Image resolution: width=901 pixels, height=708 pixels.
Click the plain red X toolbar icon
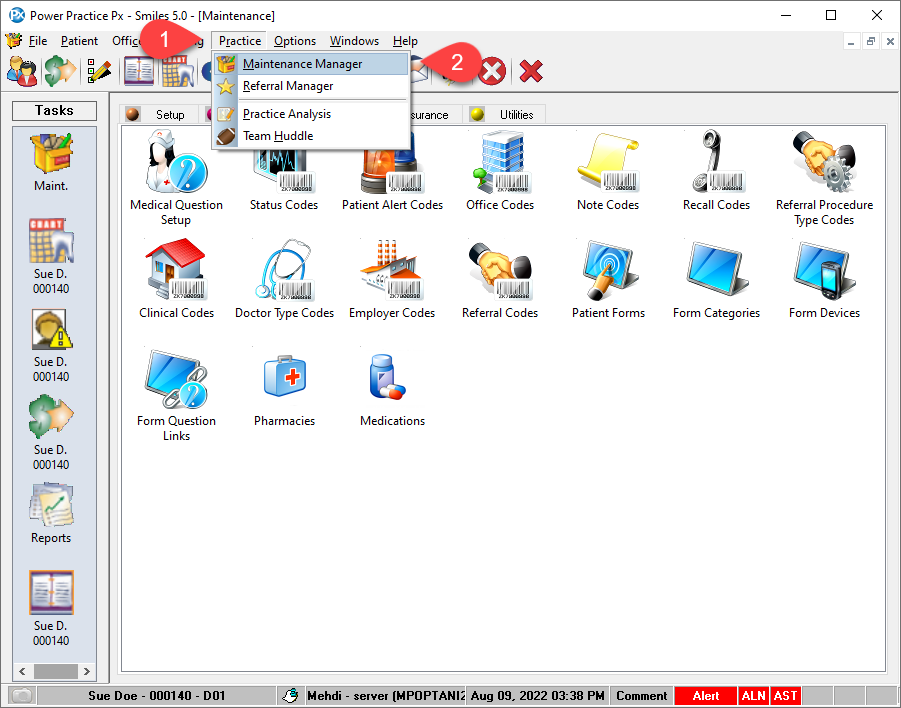pos(531,72)
